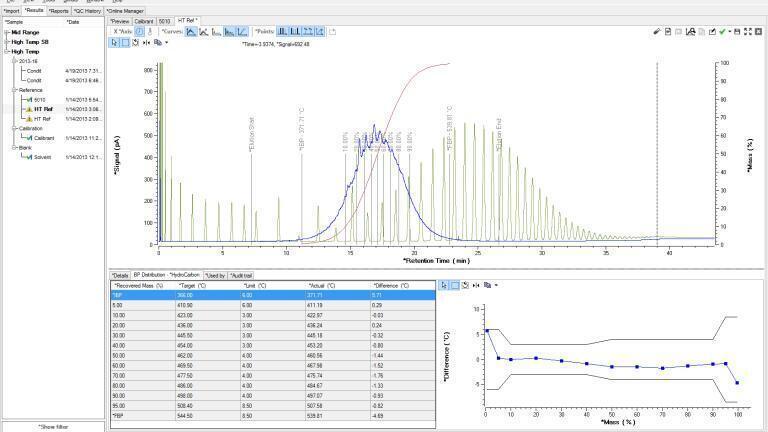Click the export icon after Points buttons
The image size is (768, 432).
click(333, 32)
